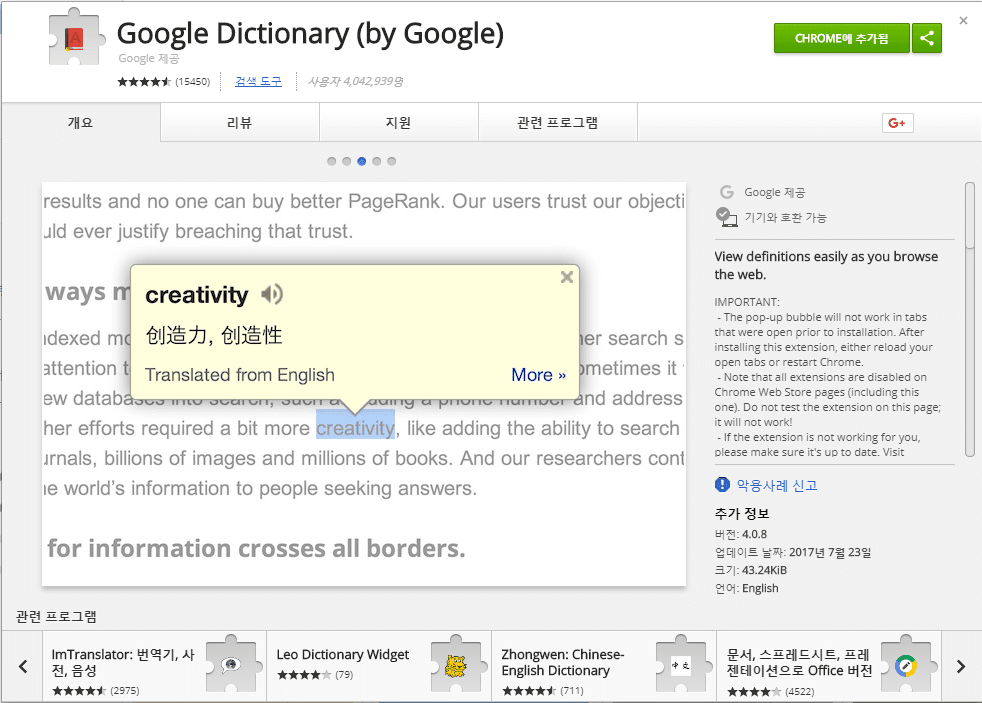The width and height of the screenshot is (982, 703).
Task: Select the second screenshot carousel dot
Action: (x=347, y=162)
